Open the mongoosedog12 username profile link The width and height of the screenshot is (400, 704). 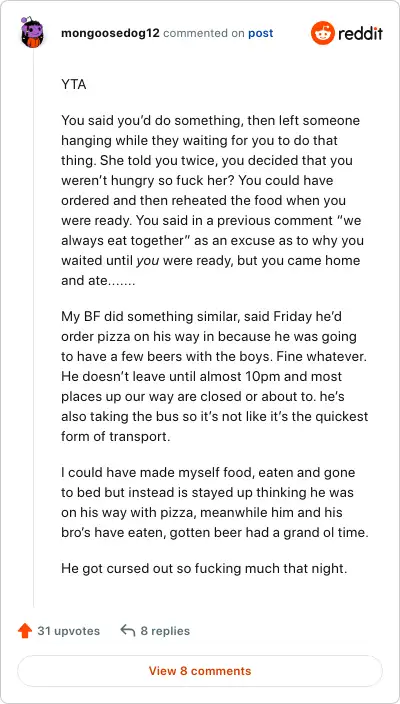[110, 33]
